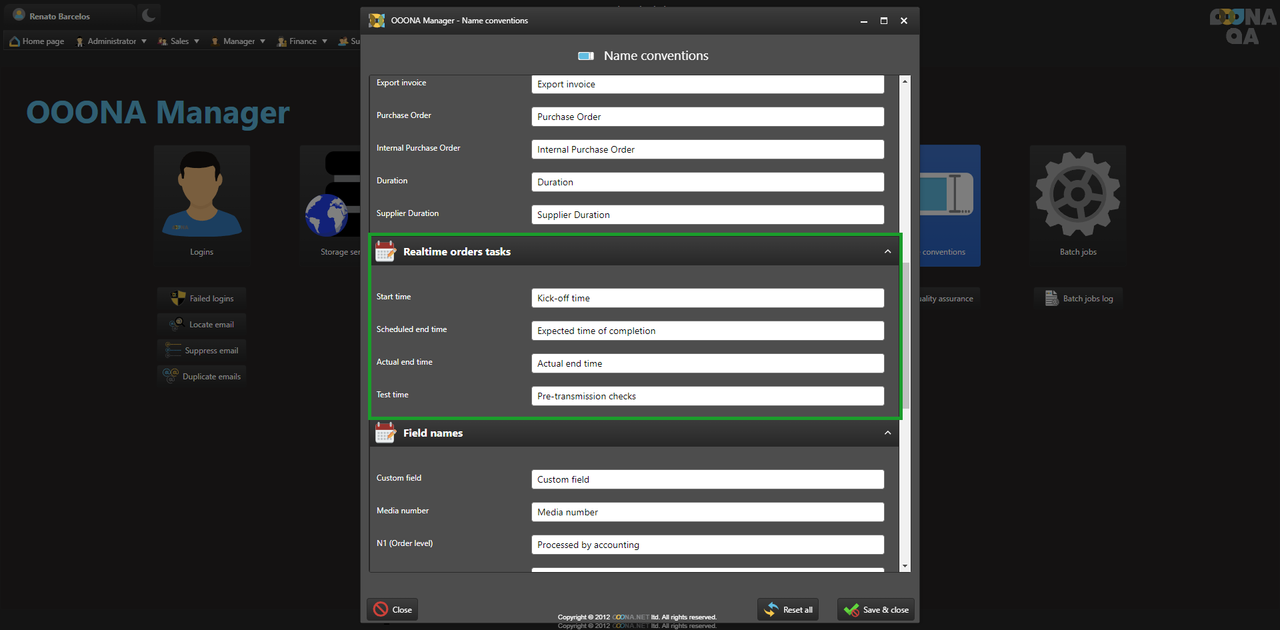The width and height of the screenshot is (1280, 630).
Task: Expand the Manager dropdown menu
Action: click(x=238, y=42)
